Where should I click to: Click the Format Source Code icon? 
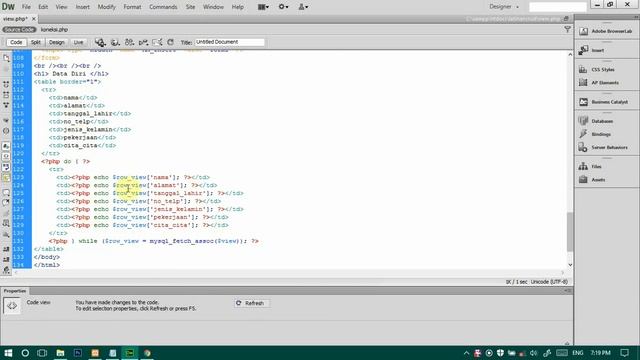(x=6, y=270)
